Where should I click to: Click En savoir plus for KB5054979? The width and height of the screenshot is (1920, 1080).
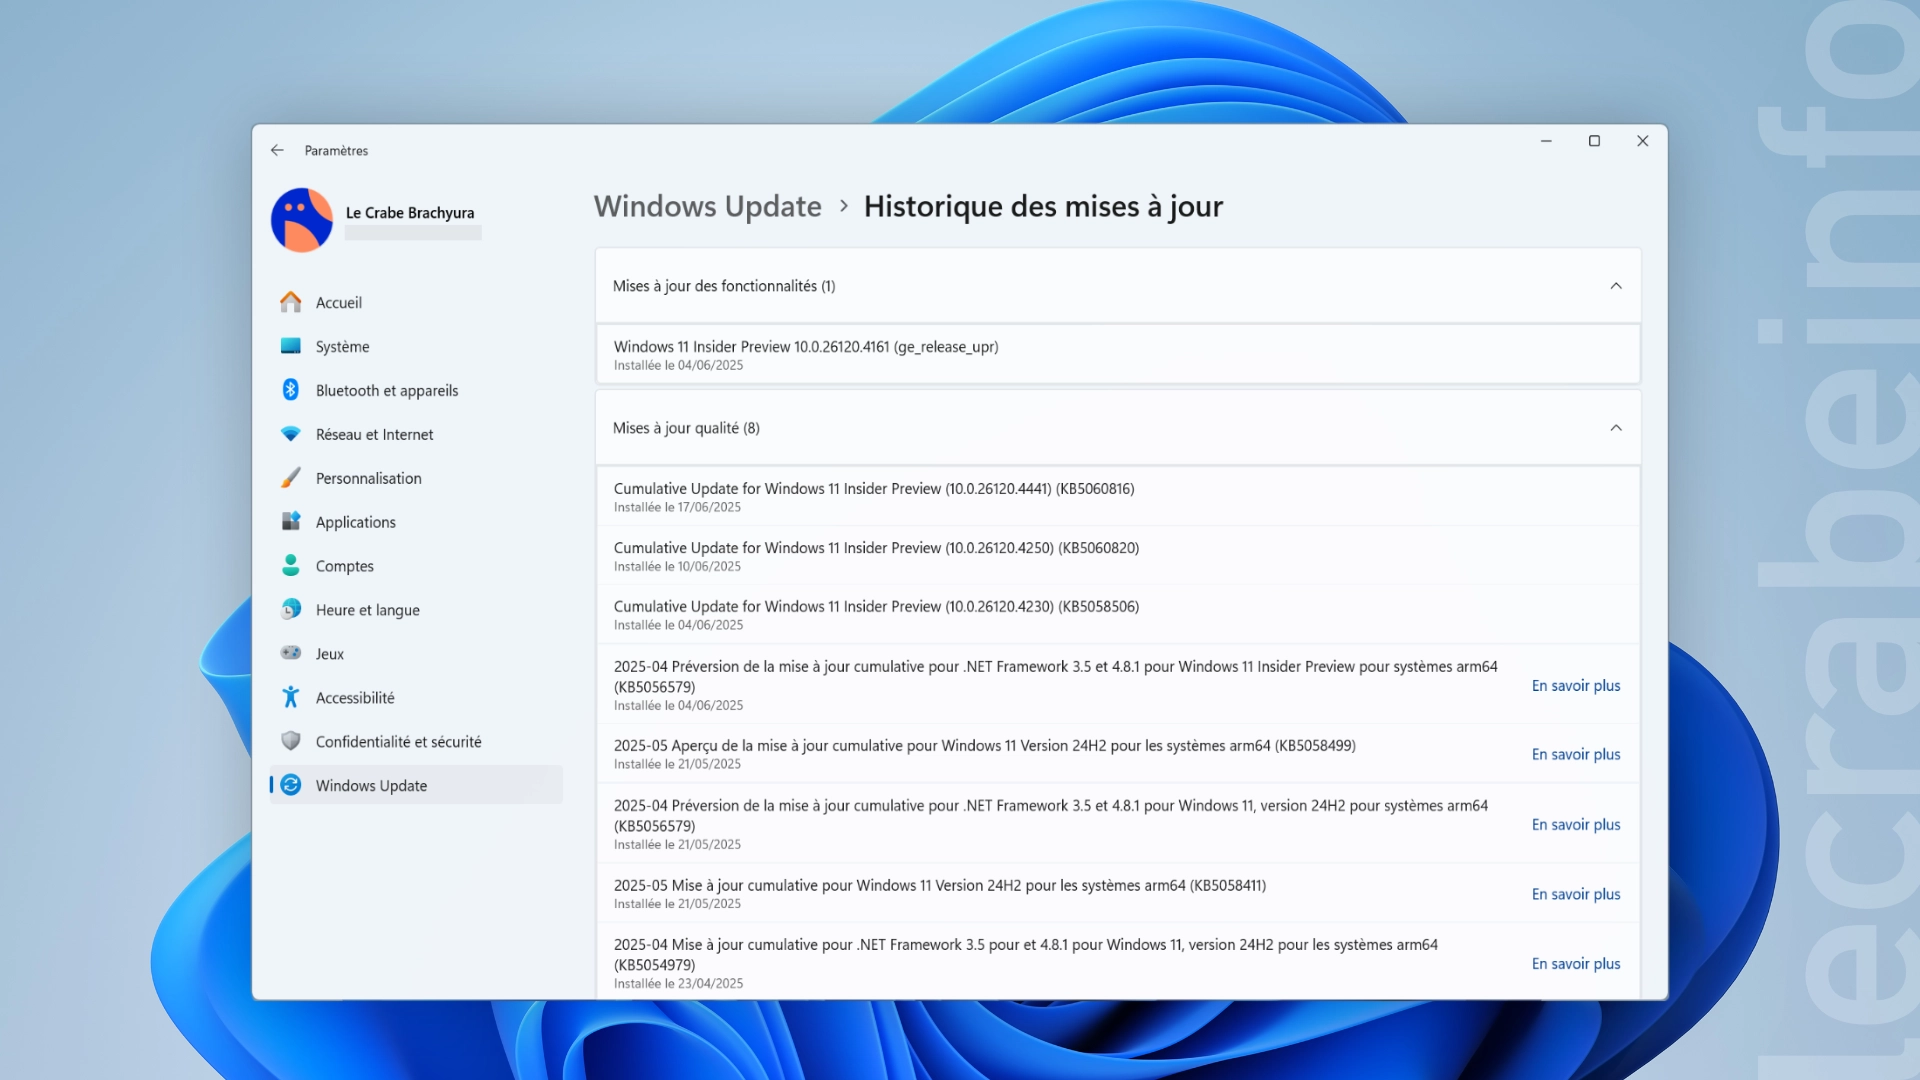point(1576,963)
